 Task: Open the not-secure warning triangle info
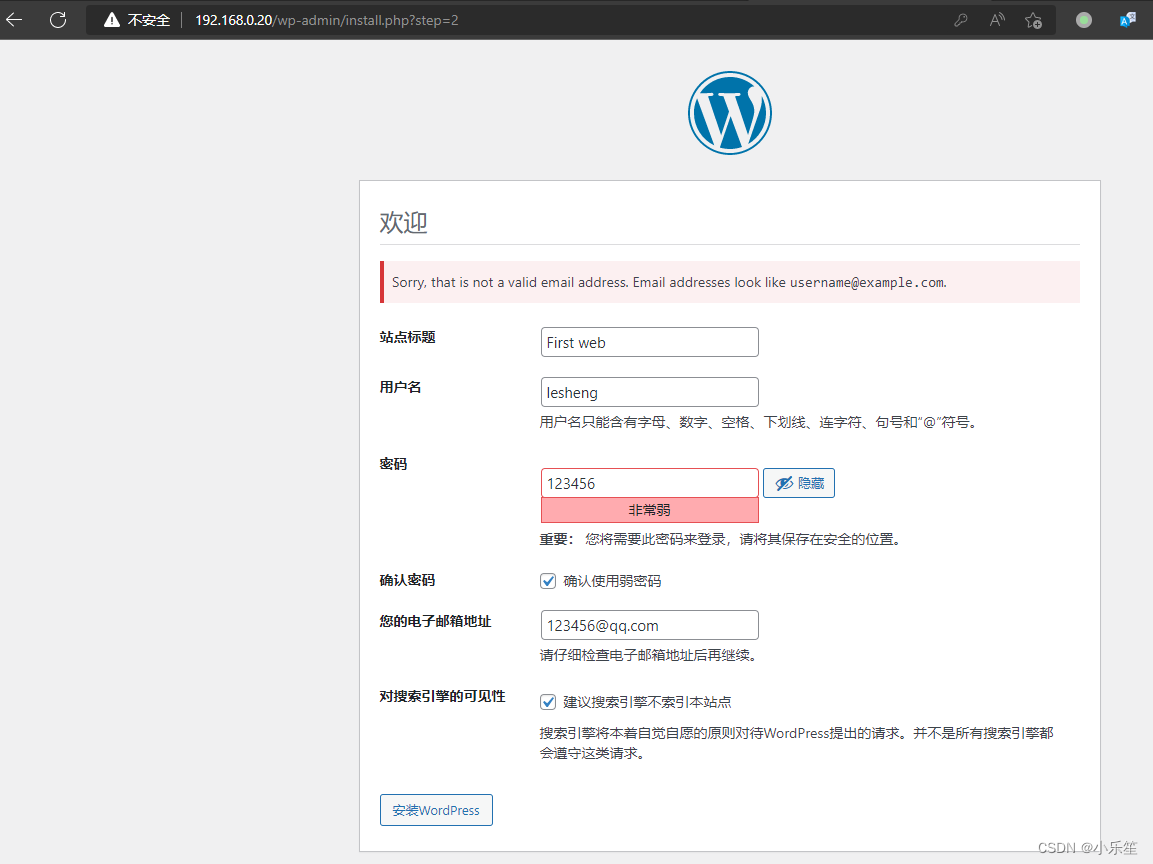point(112,20)
